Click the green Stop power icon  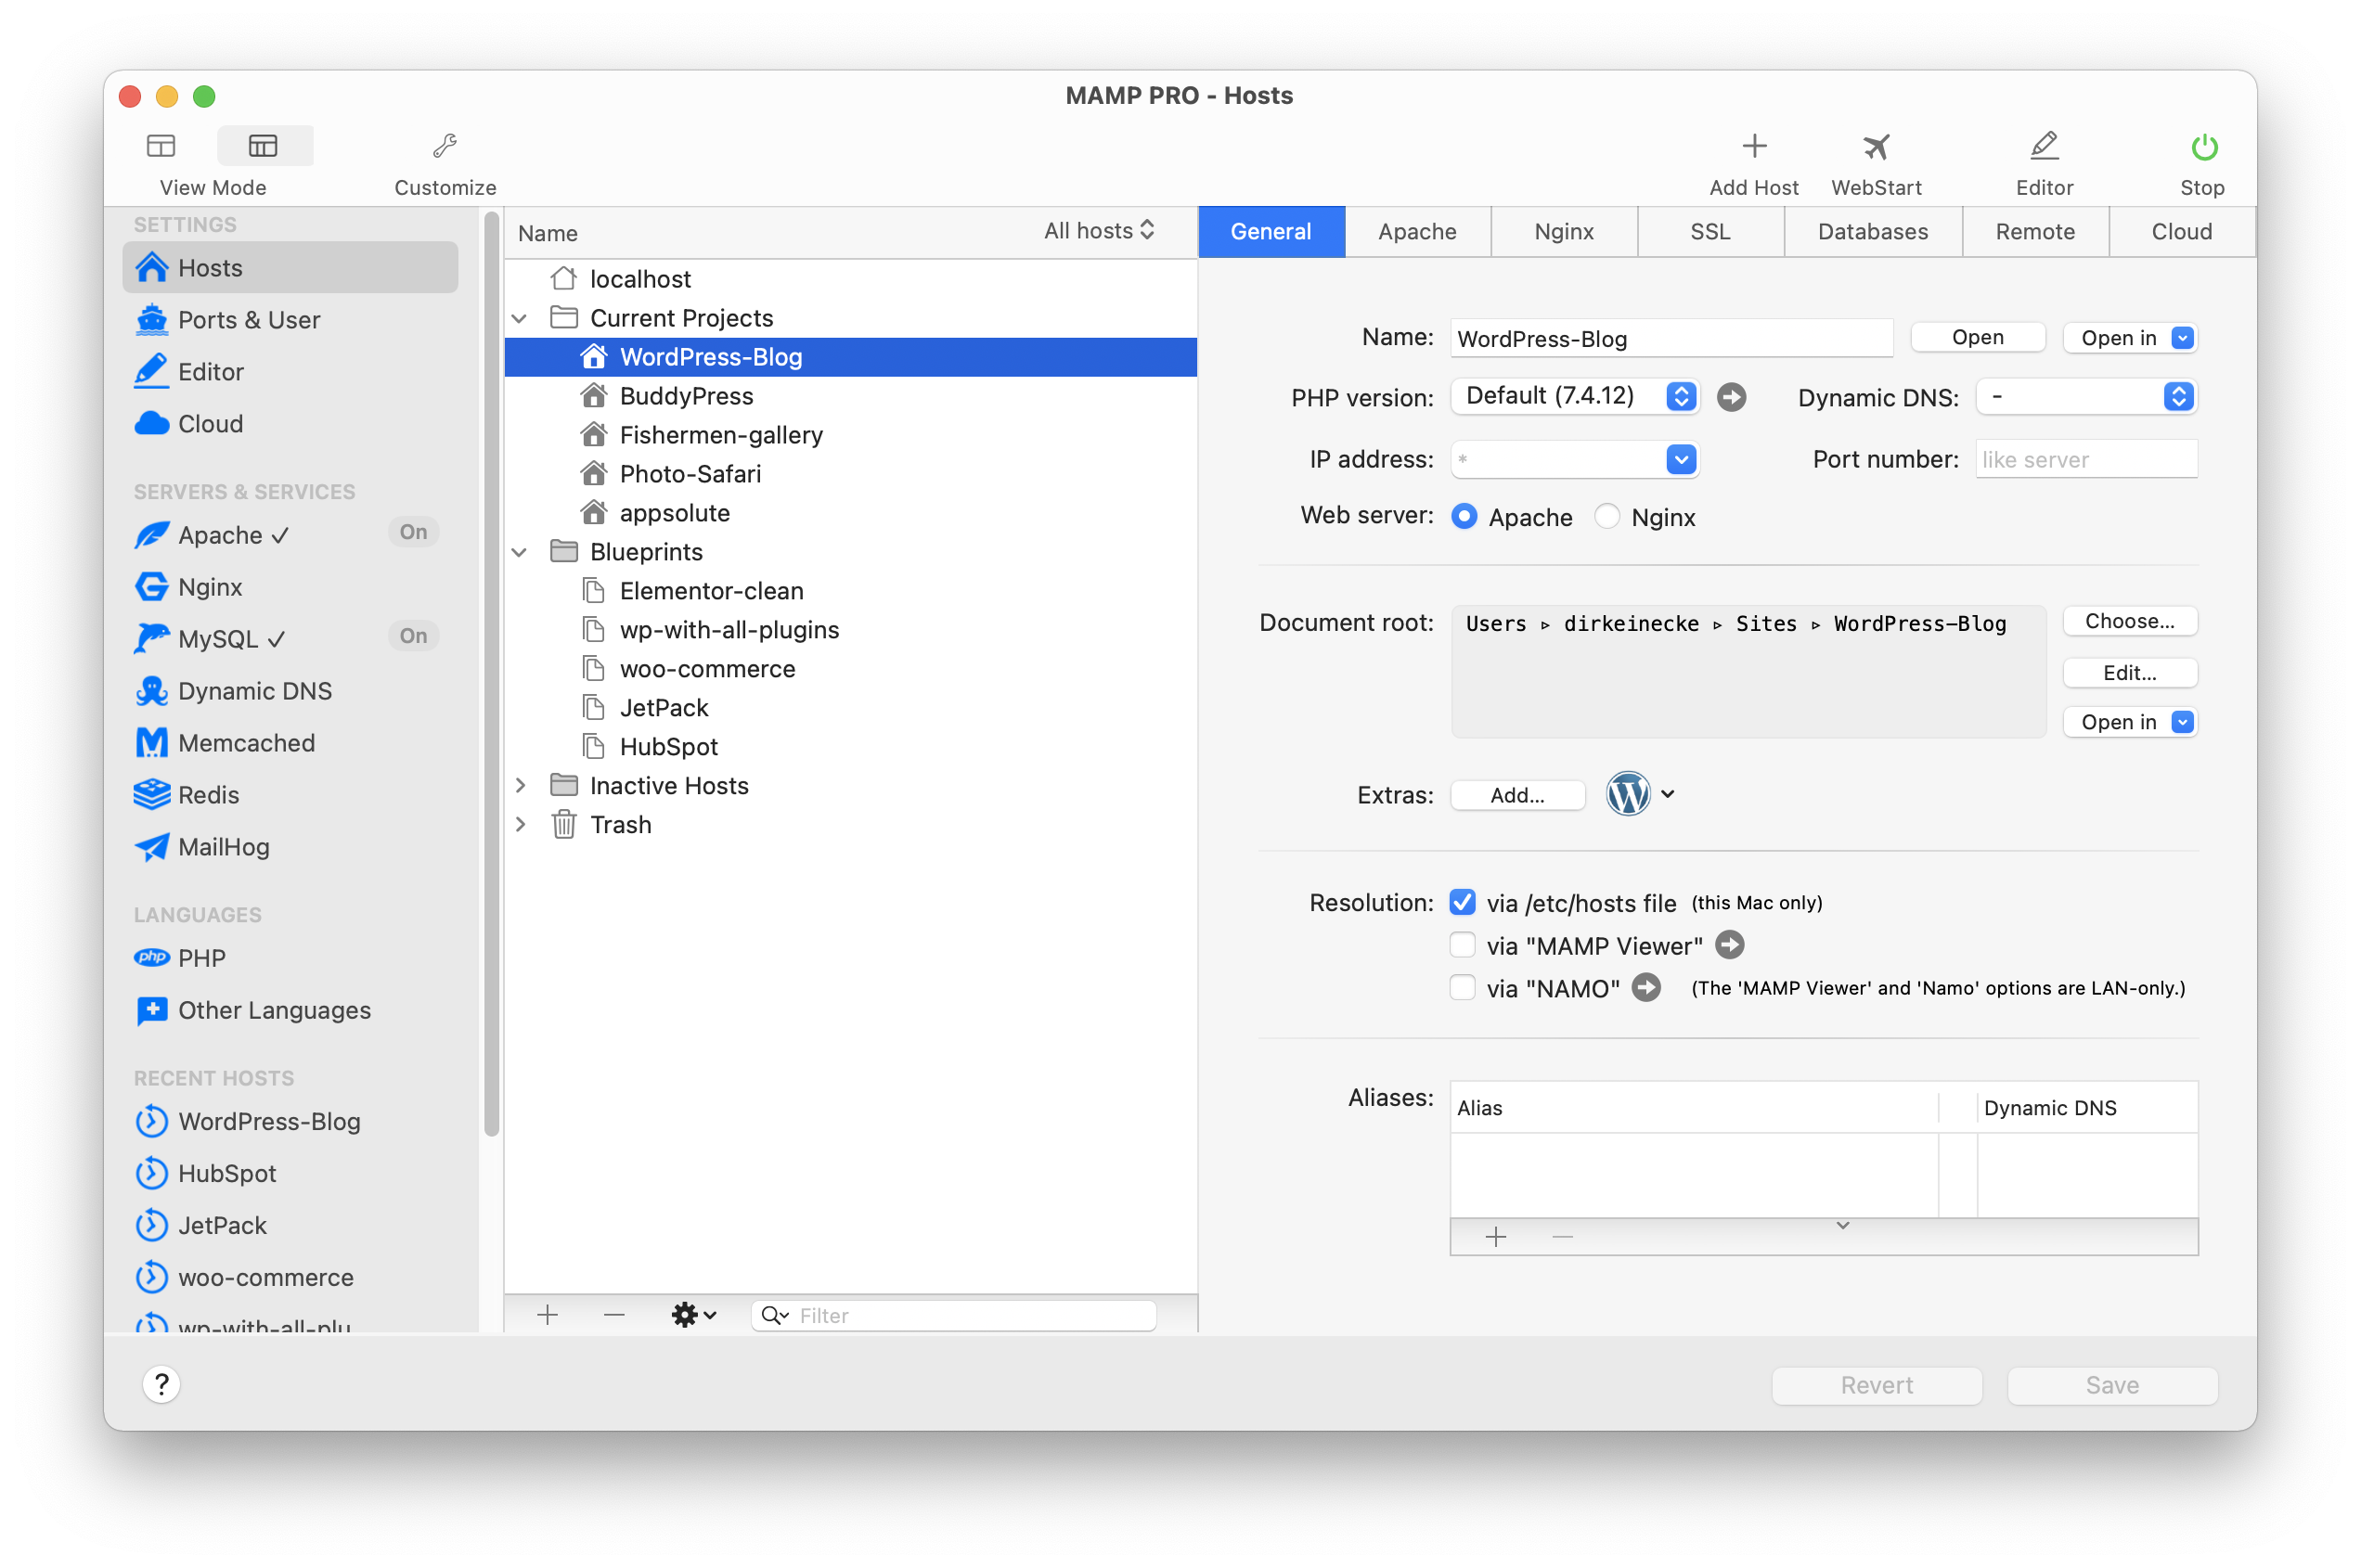[x=2203, y=147]
